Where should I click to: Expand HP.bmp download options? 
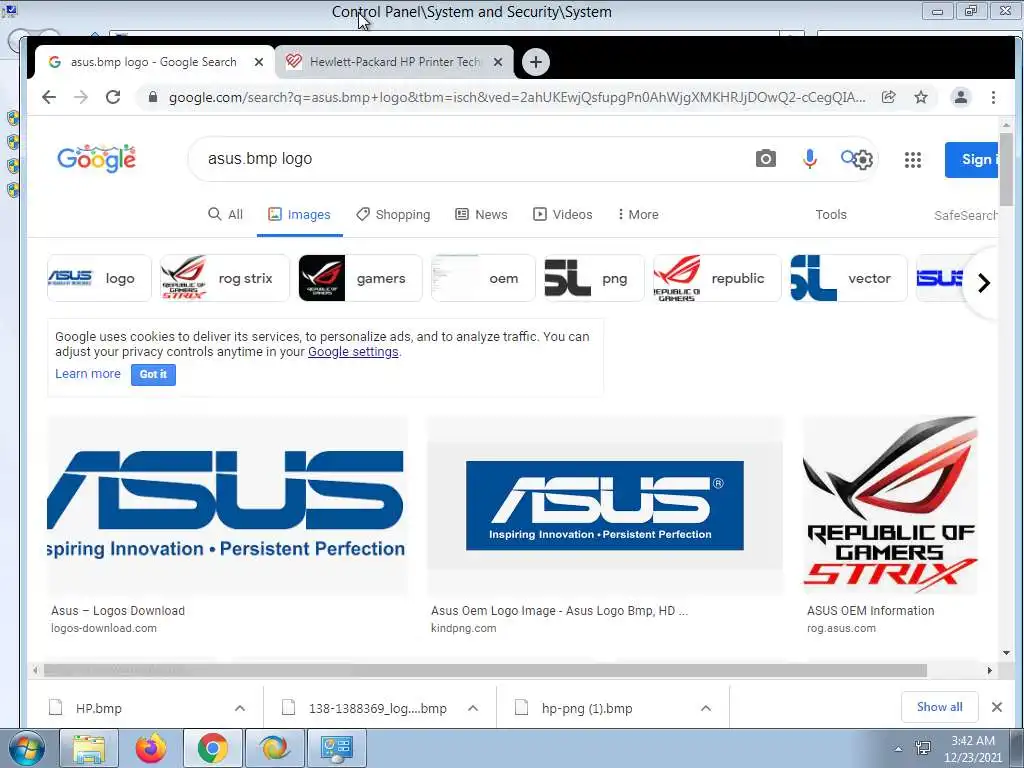pos(240,708)
